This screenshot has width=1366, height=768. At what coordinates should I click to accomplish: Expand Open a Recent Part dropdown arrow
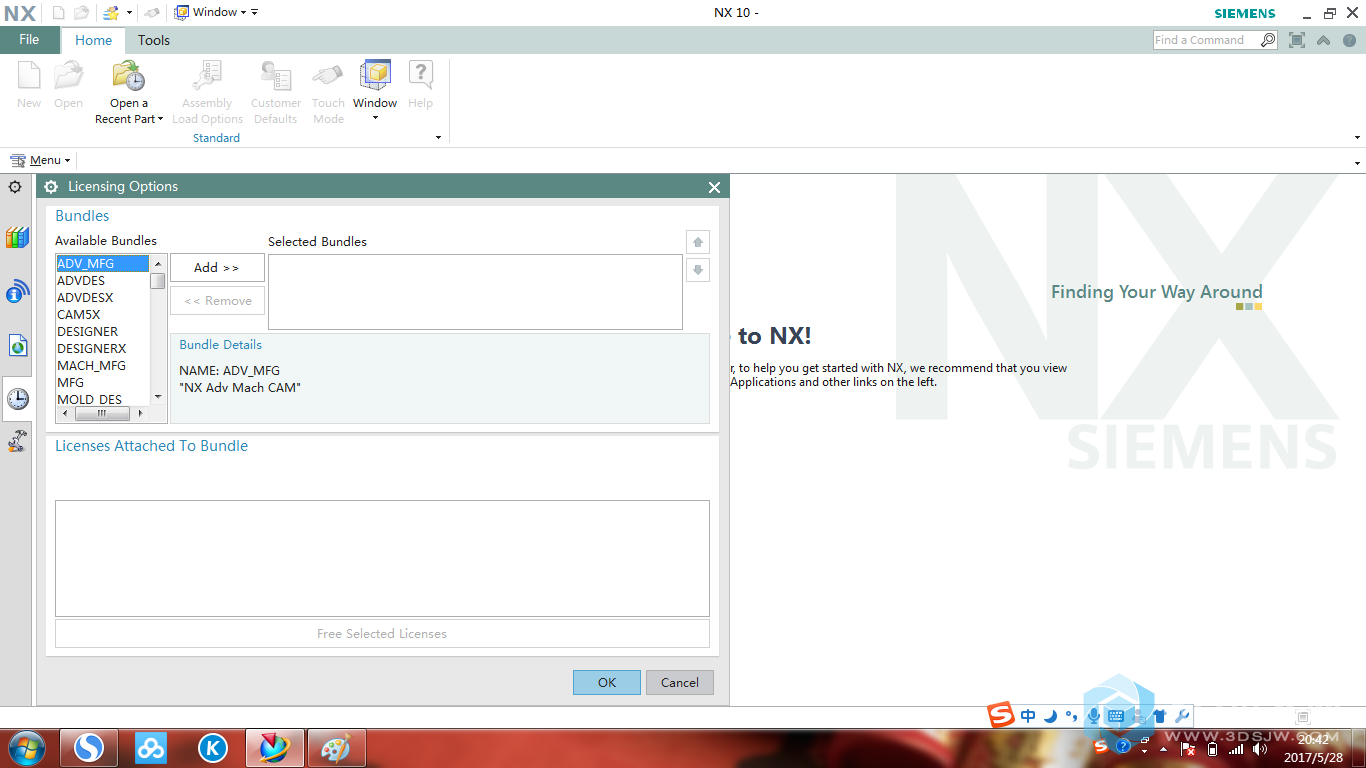point(160,119)
